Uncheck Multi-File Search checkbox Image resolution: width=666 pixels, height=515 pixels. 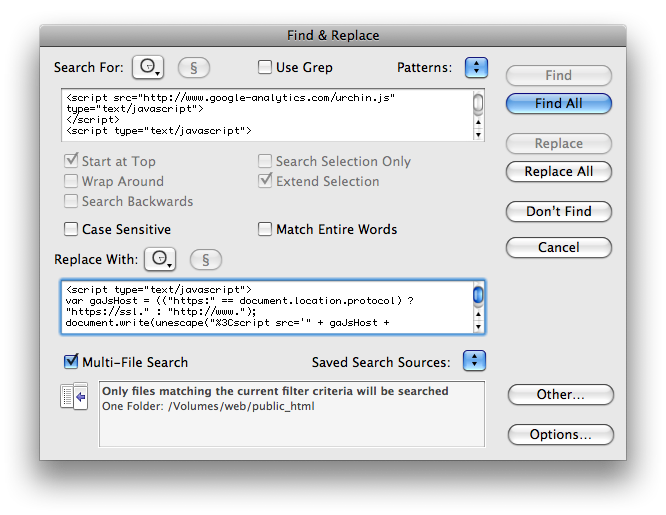(71, 361)
